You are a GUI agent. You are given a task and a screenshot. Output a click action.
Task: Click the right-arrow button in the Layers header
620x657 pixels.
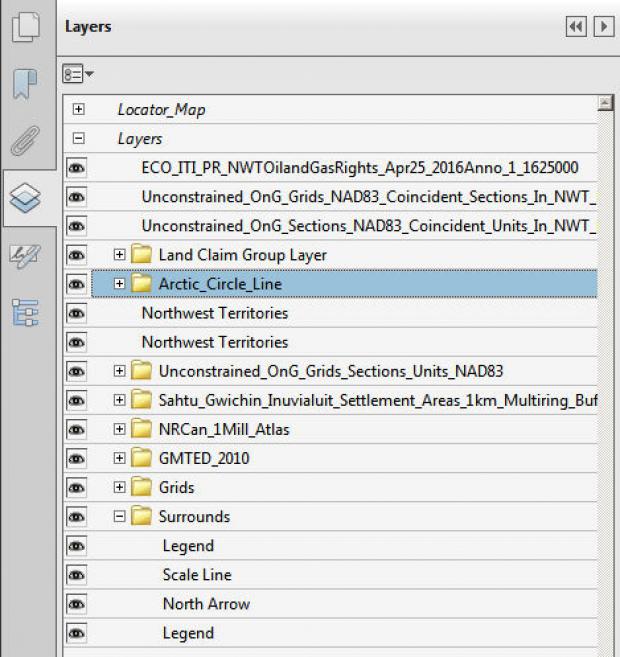click(x=604, y=27)
